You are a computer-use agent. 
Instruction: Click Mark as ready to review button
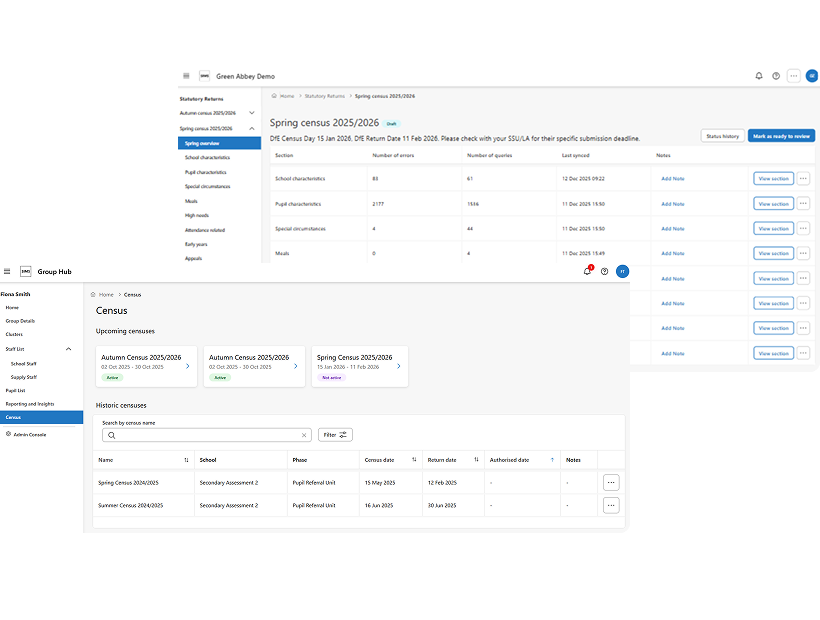coord(780,136)
